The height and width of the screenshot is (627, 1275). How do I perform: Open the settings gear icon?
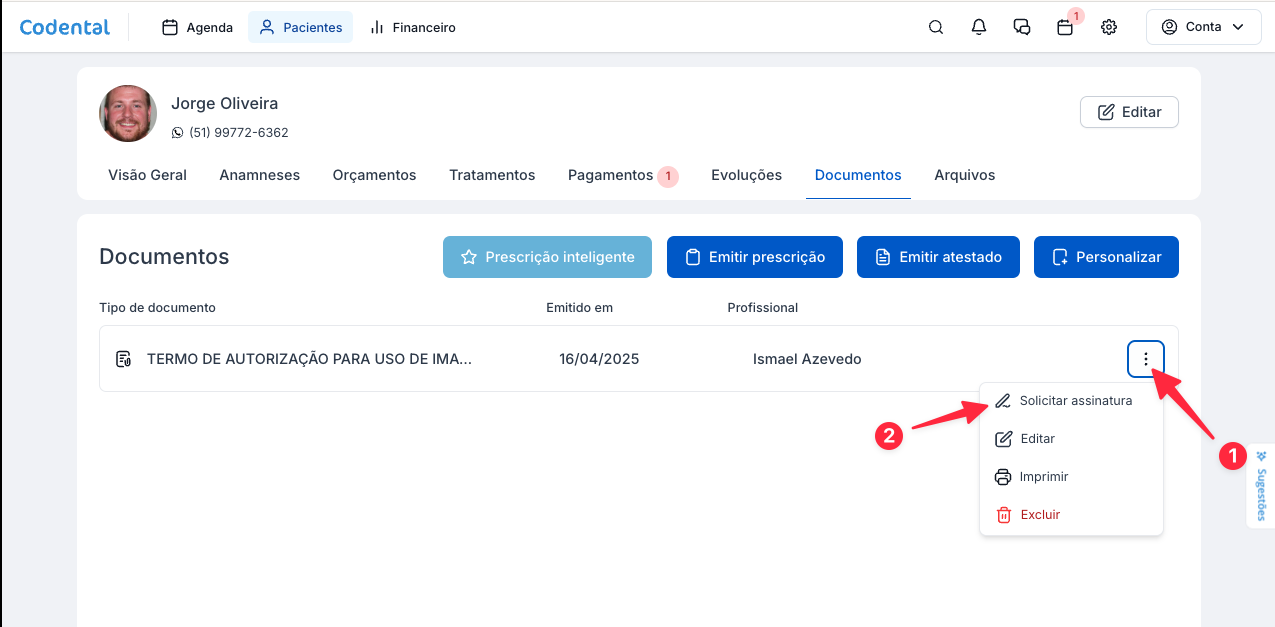coord(1108,28)
